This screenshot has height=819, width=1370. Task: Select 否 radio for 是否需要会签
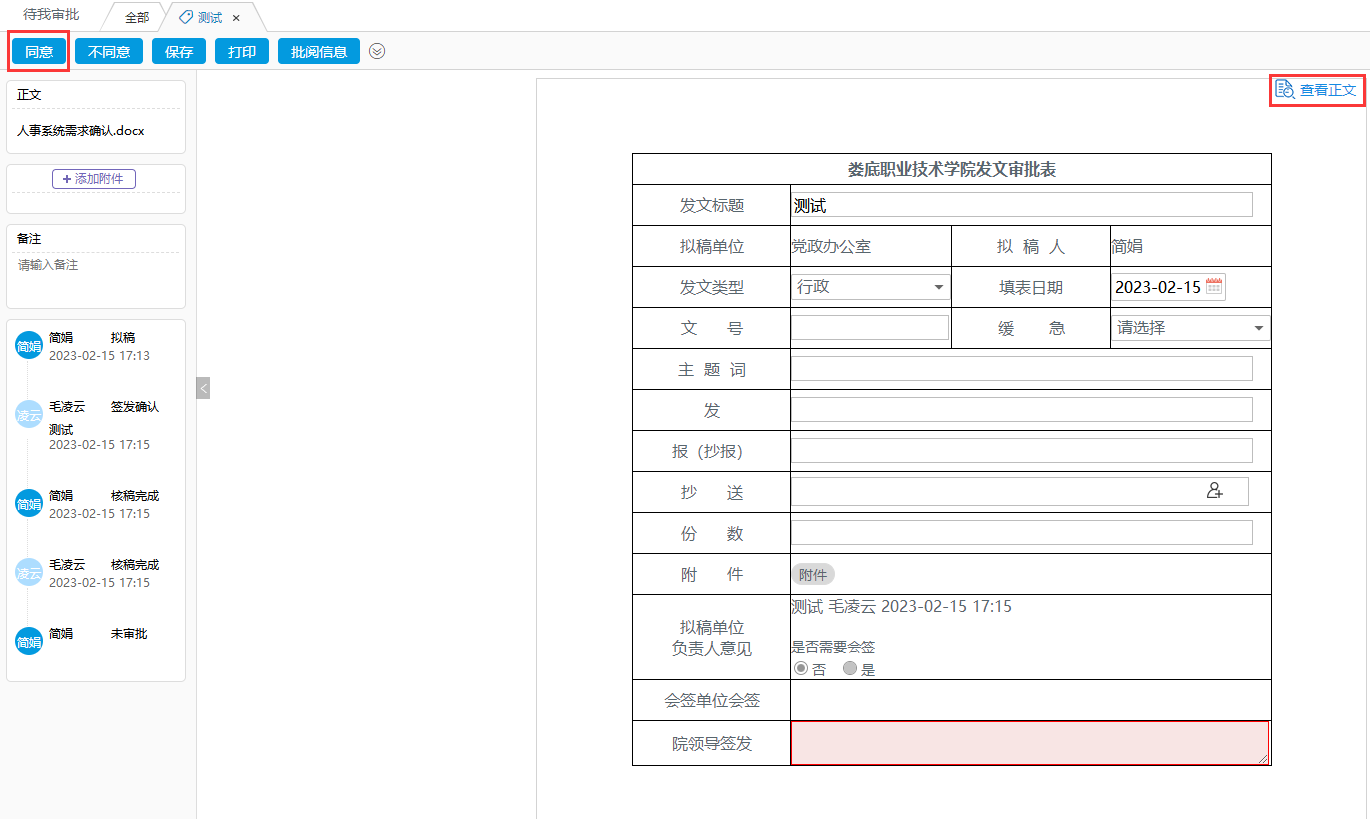tap(800, 669)
